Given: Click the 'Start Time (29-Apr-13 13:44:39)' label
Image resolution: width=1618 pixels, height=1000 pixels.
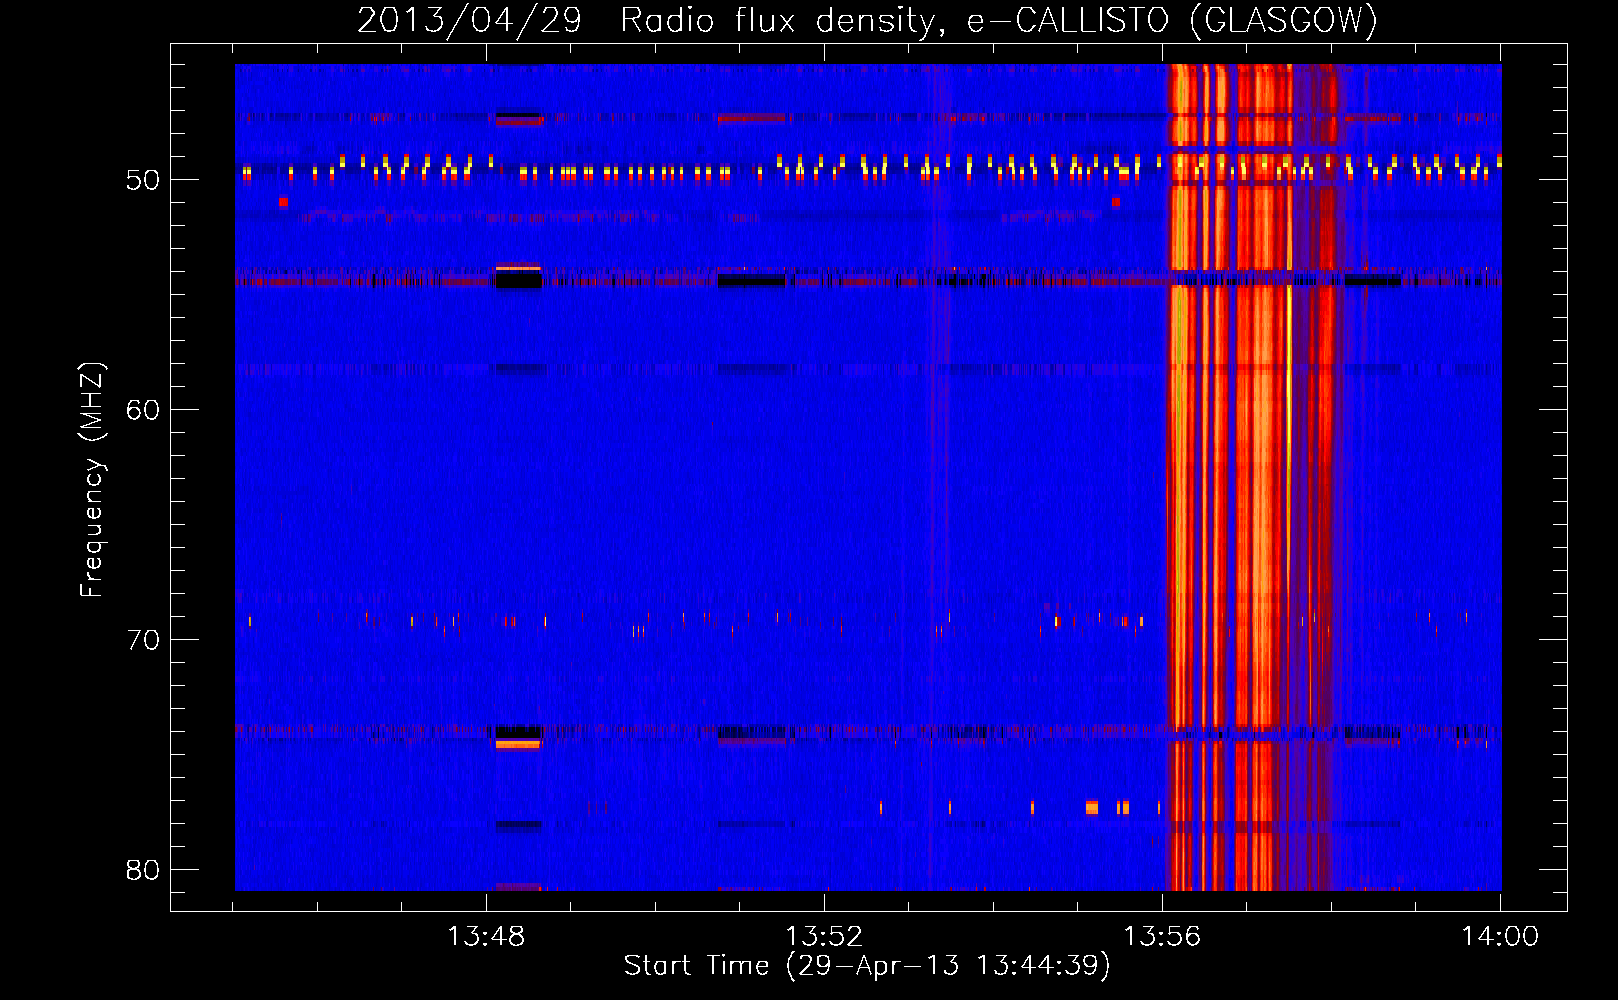Looking at the screenshot, I should pyautogui.click(x=867, y=966).
